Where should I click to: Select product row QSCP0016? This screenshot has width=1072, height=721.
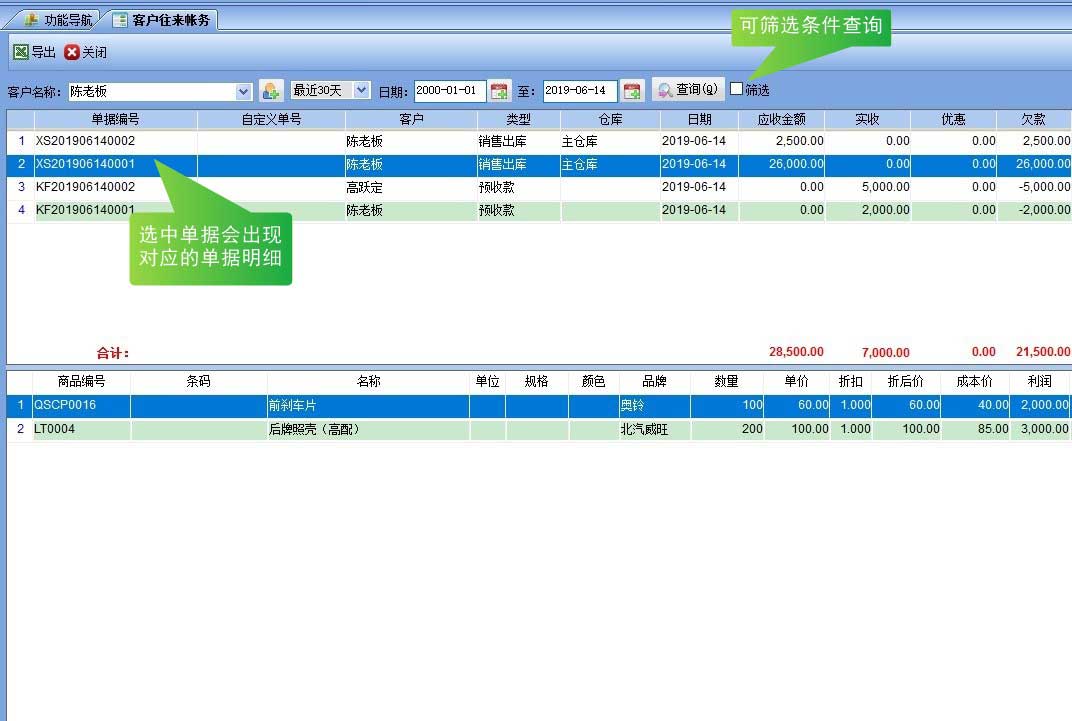point(539,405)
